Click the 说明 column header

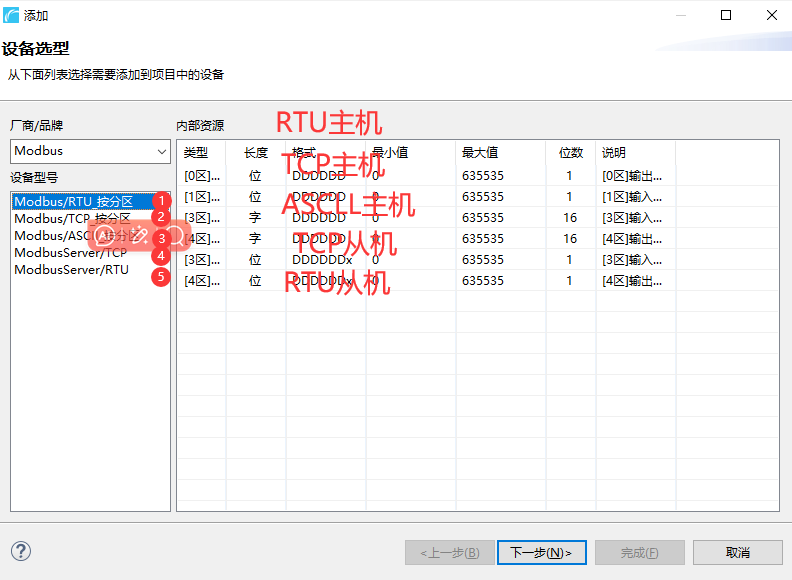tap(635, 153)
